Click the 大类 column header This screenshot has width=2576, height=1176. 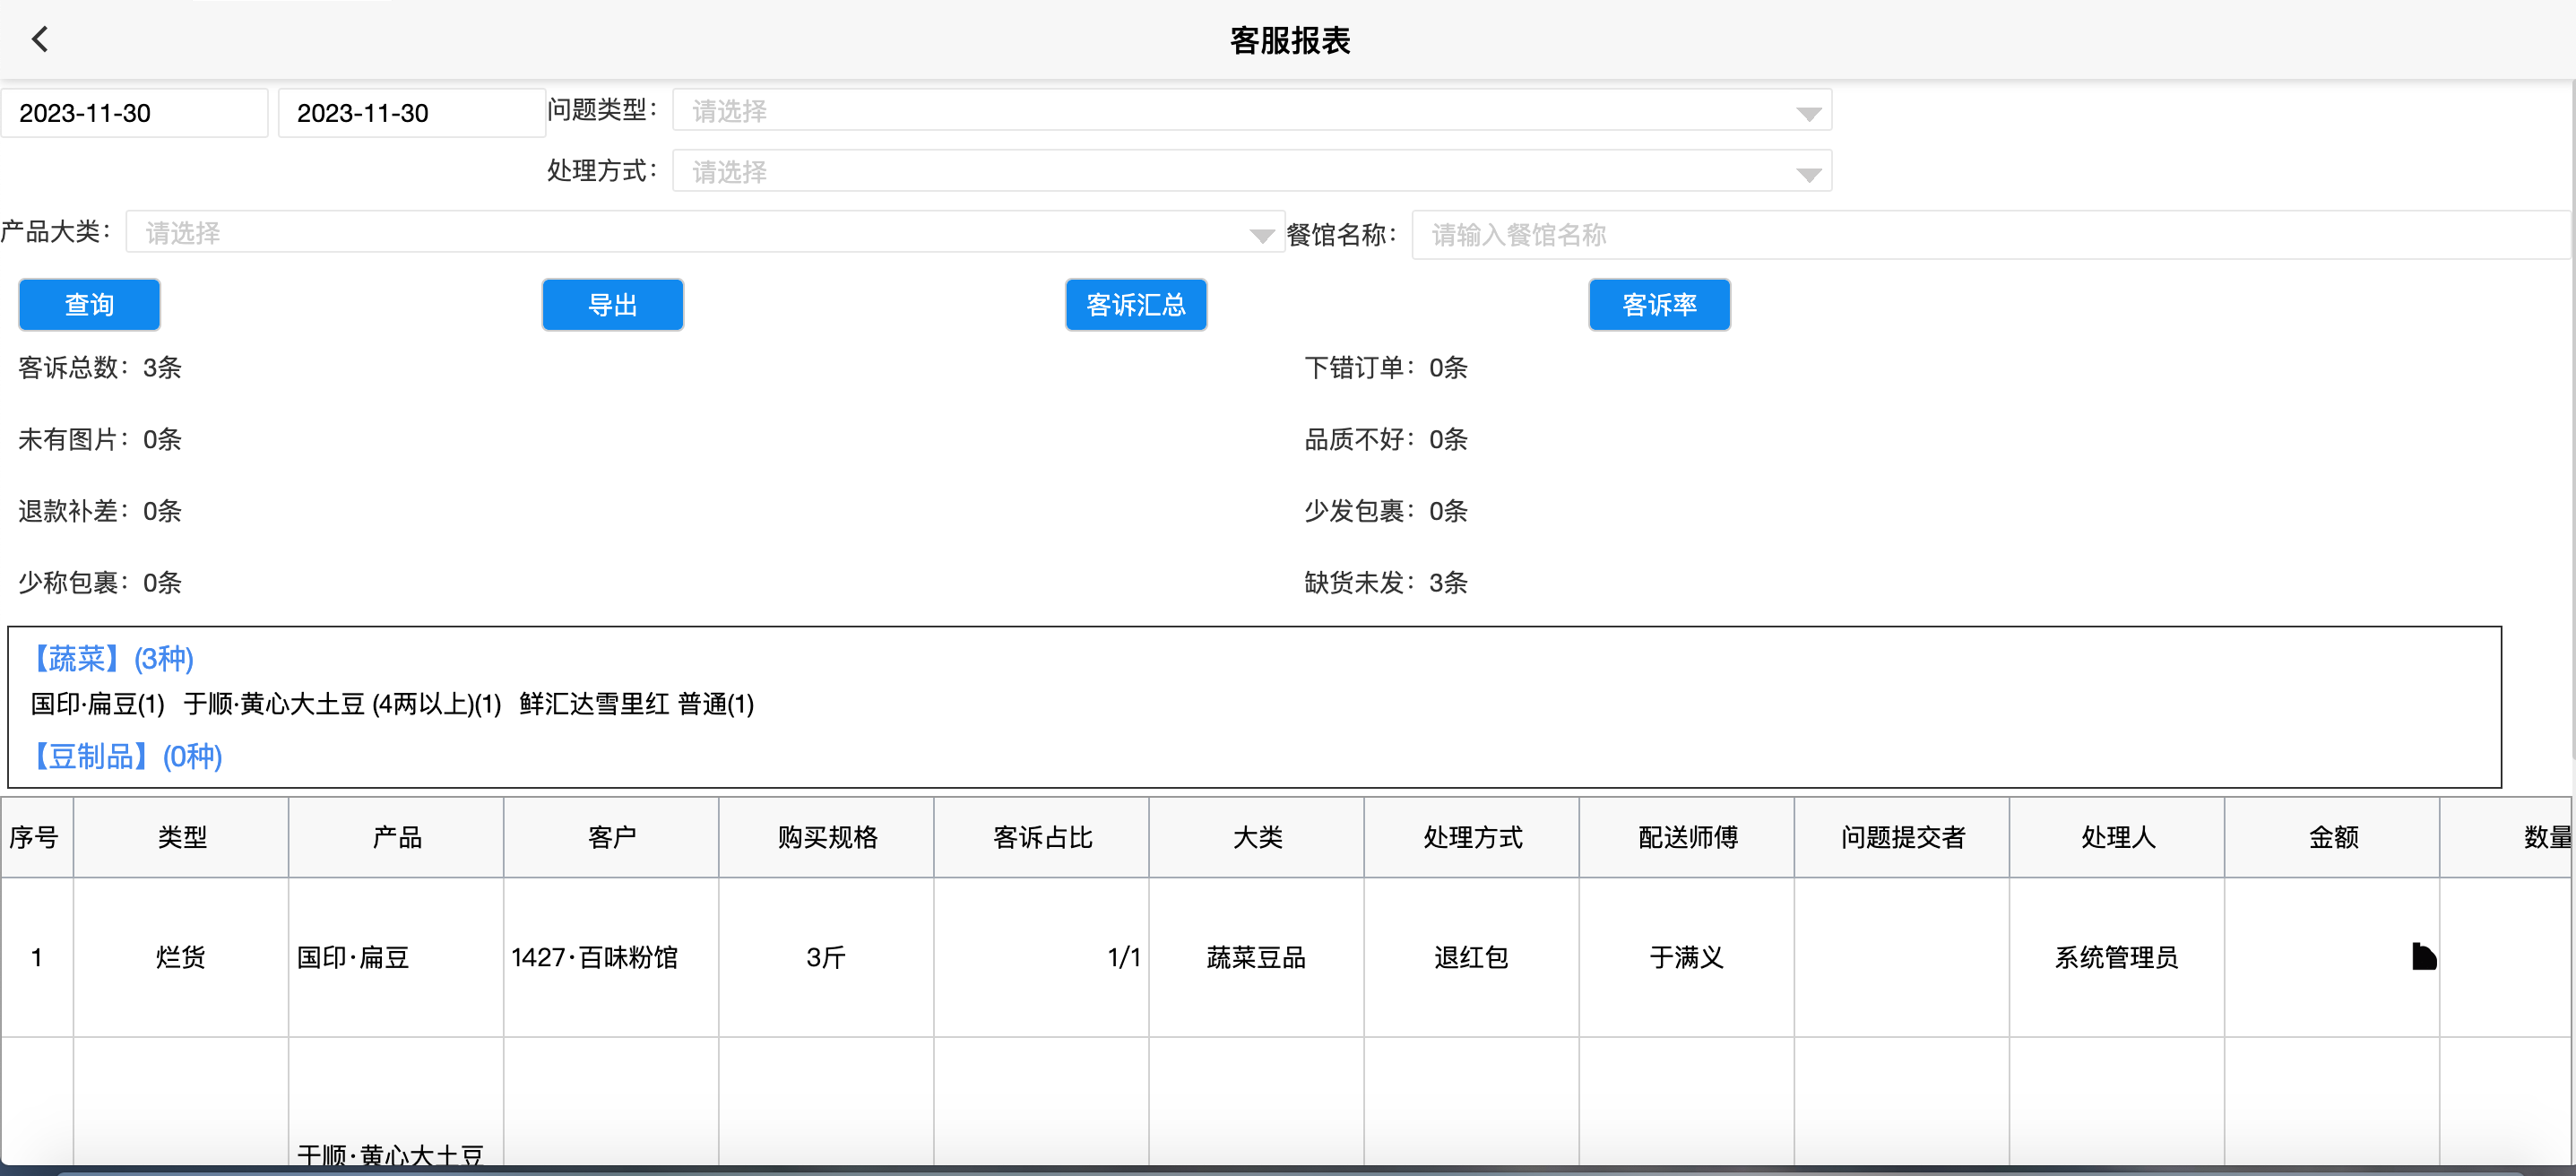click(x=1256, y=838)
